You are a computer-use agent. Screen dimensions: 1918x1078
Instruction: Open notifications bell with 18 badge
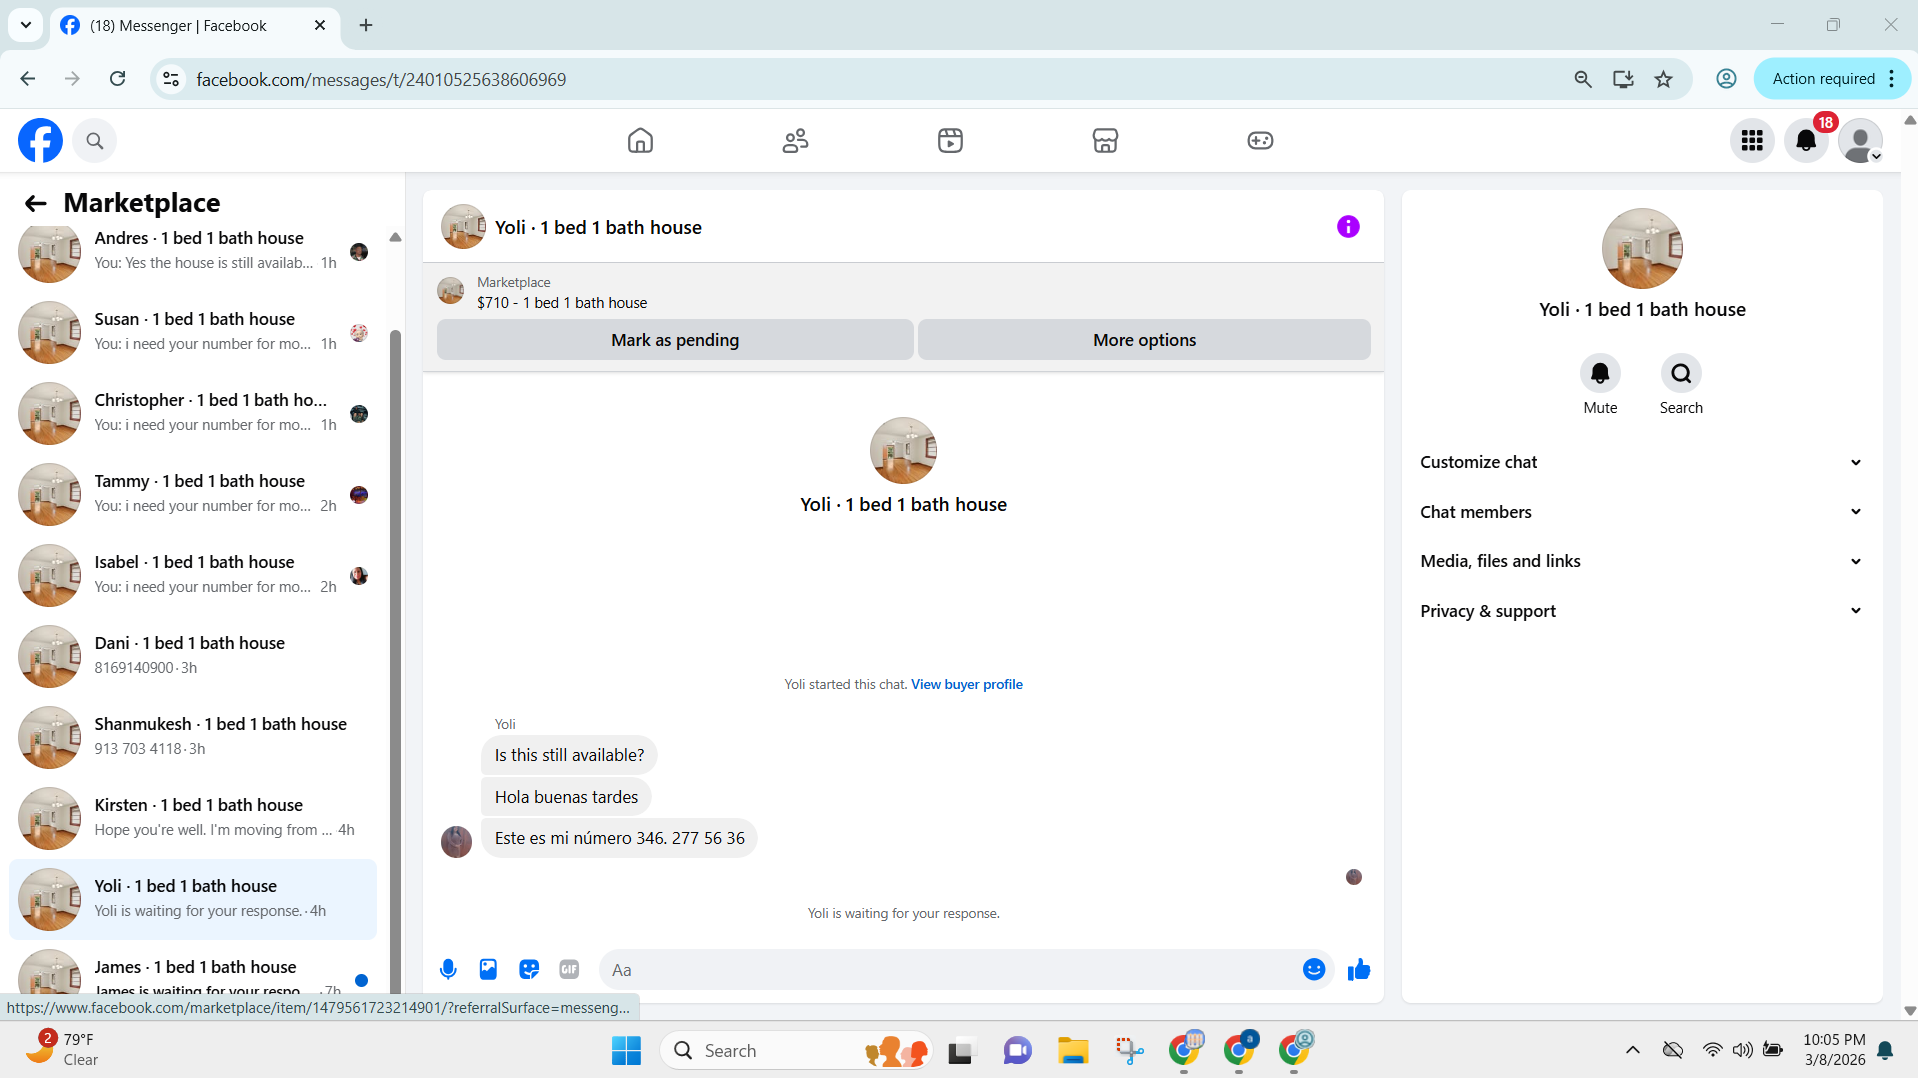[x=1806, y=141]
